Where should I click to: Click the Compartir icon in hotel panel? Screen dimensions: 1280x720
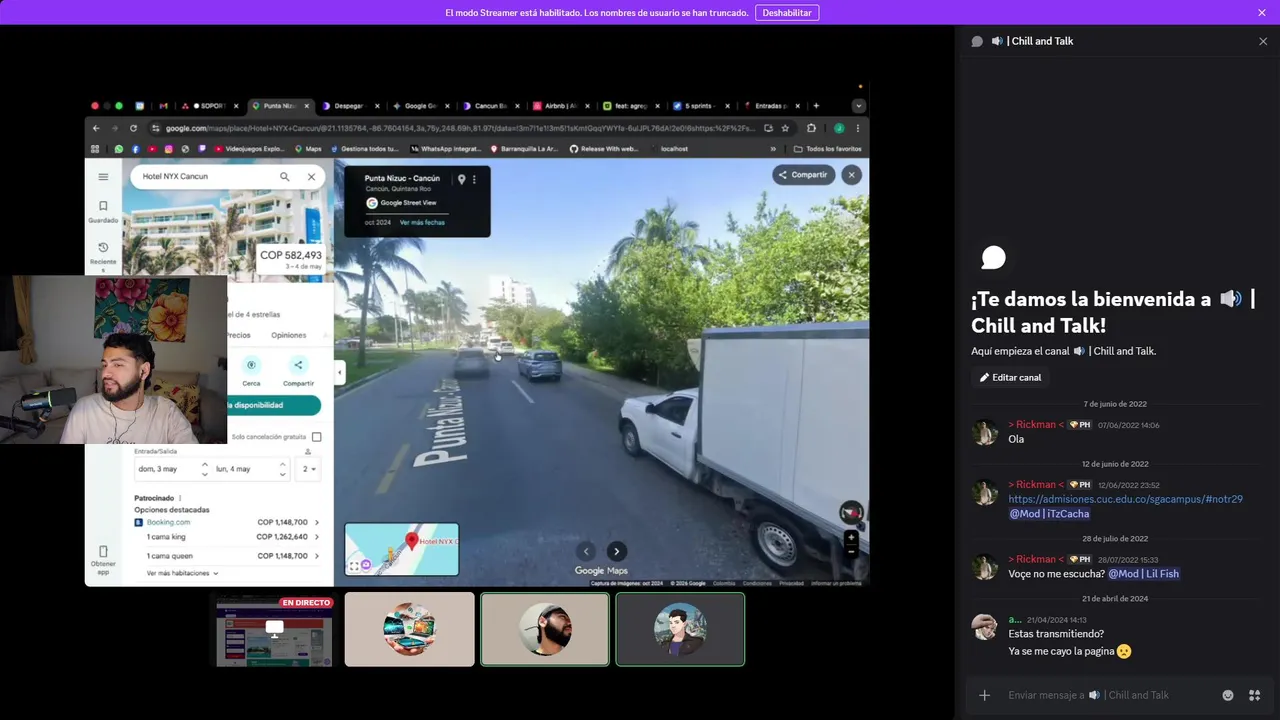click(298, 365)
